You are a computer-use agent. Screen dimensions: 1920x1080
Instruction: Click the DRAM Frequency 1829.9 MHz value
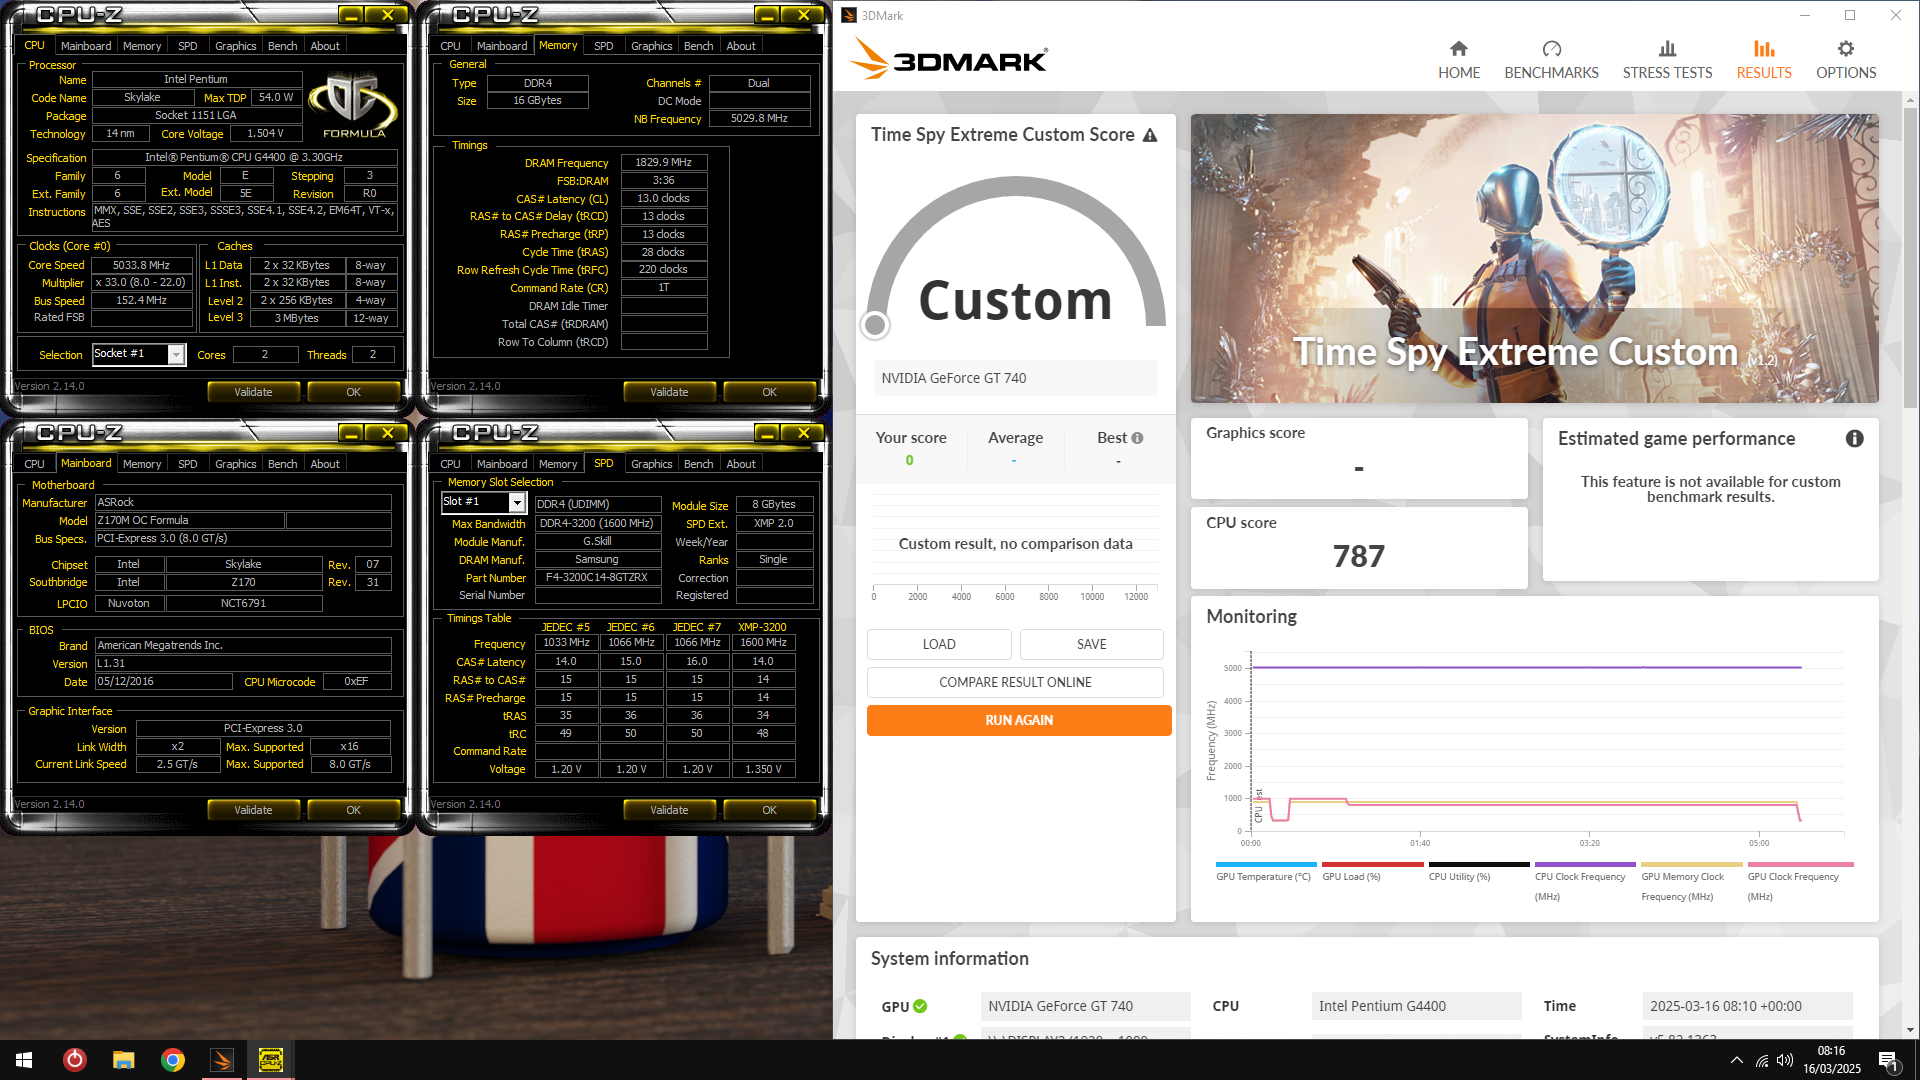[663, 162]
